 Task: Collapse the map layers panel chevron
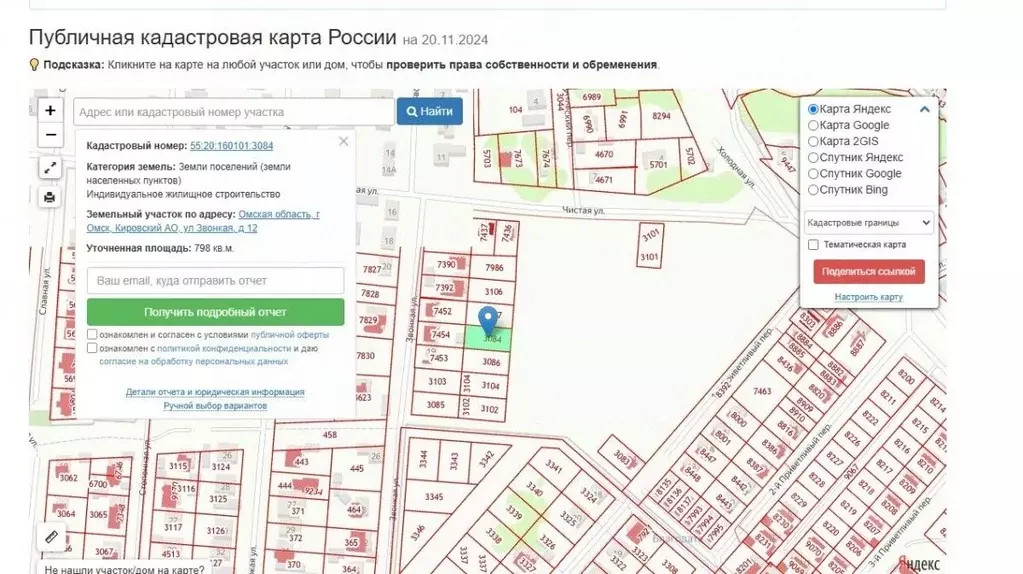coord(924,110)
